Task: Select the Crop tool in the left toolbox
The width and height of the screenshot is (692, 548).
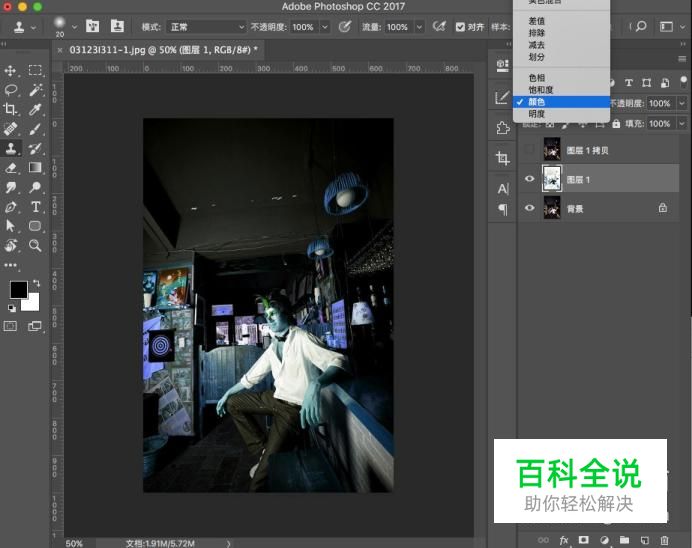Action: pyautogui.click(x=10, y=109)
